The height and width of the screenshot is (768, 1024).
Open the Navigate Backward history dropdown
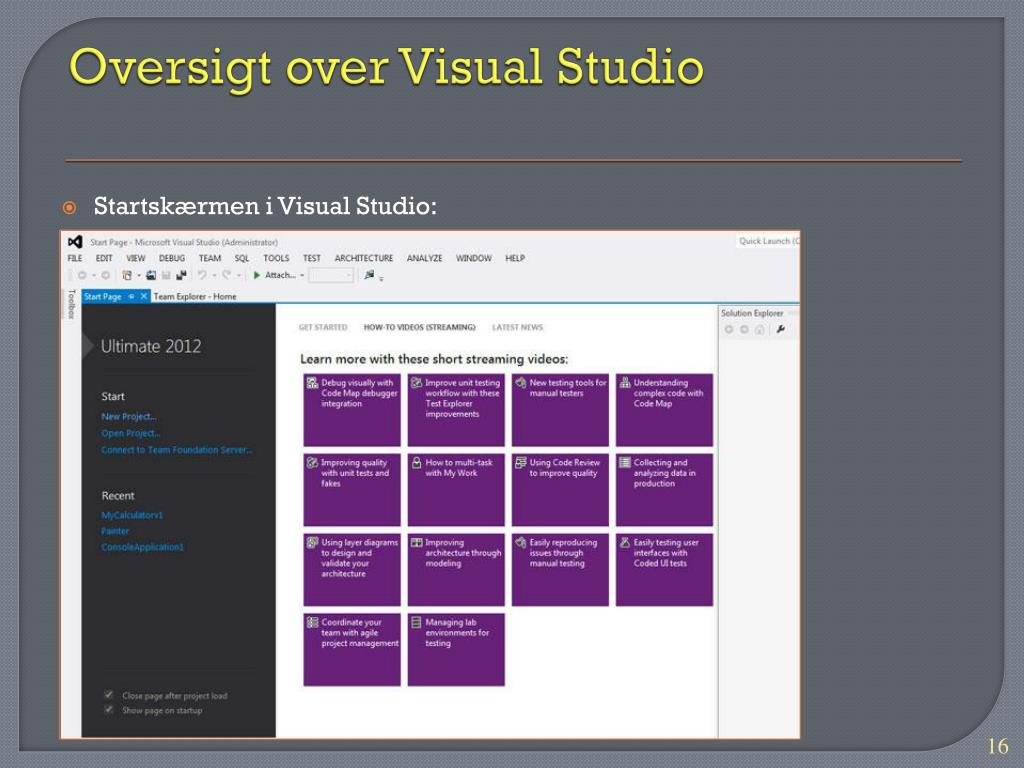[94, 276]
